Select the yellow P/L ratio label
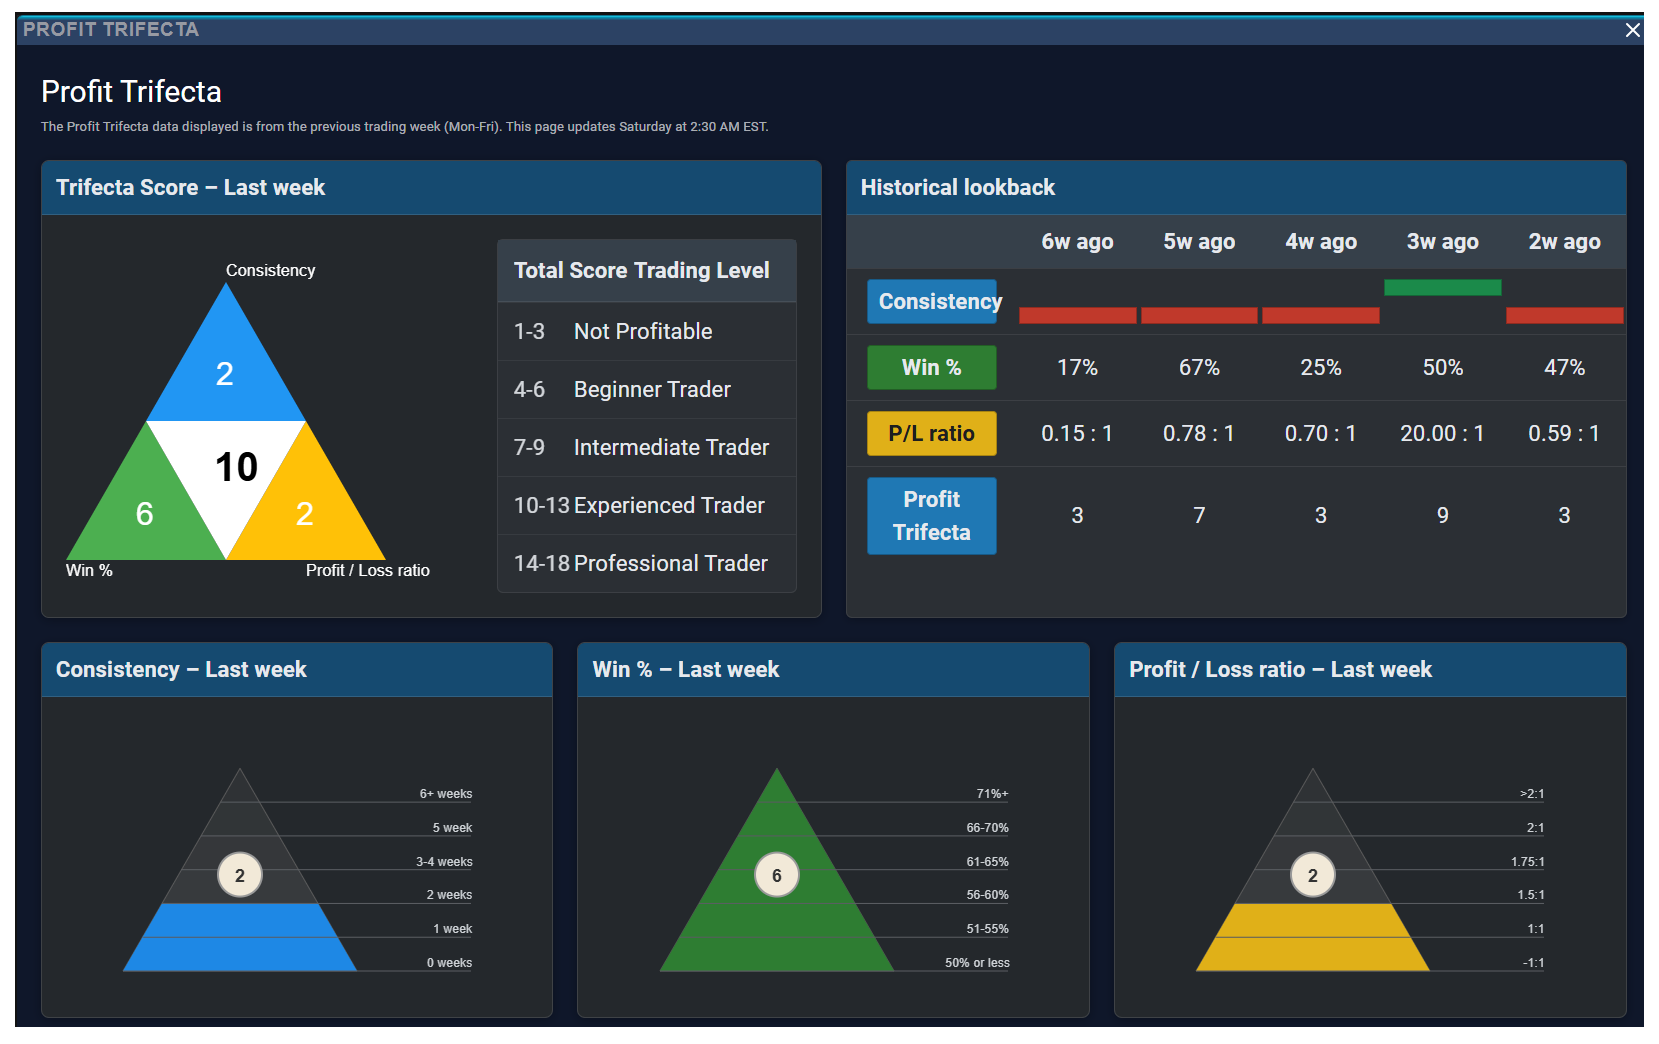The width and height of the screenshot is (1659, 1044). pyautogui.click(x=932, y=433)
